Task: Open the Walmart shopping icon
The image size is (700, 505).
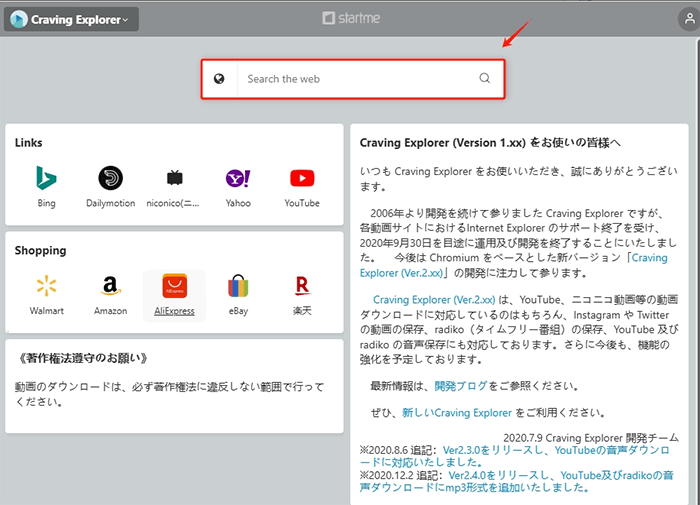Action: pos(46,286)
